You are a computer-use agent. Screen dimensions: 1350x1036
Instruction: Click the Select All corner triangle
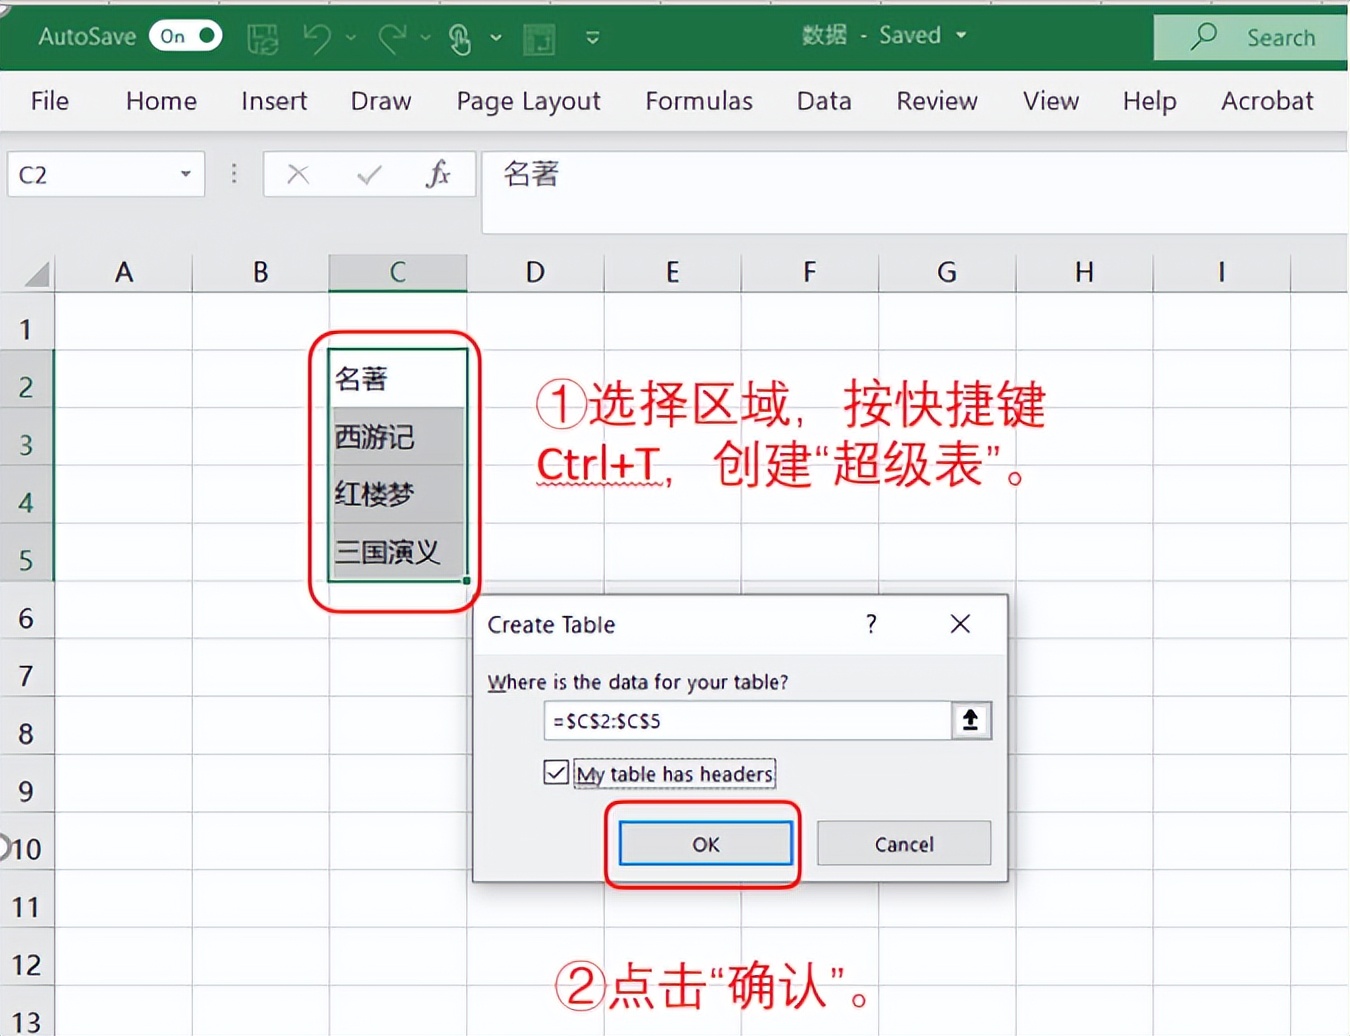[x=37, y=273]
